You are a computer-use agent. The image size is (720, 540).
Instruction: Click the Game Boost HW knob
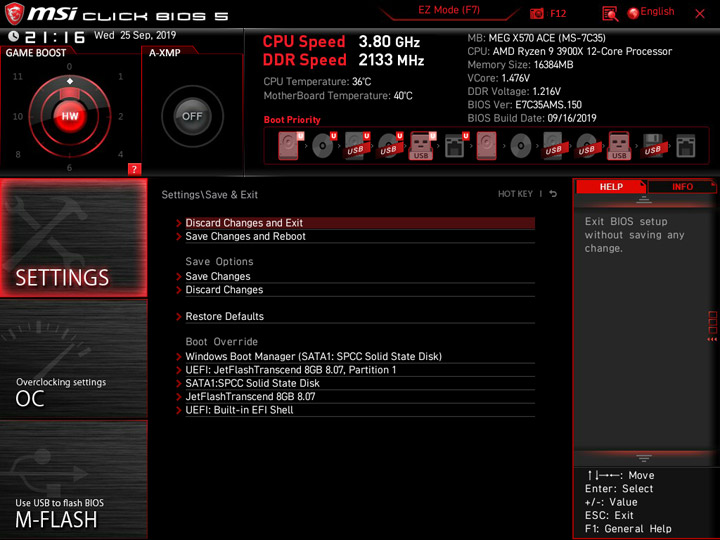[70, 116]
